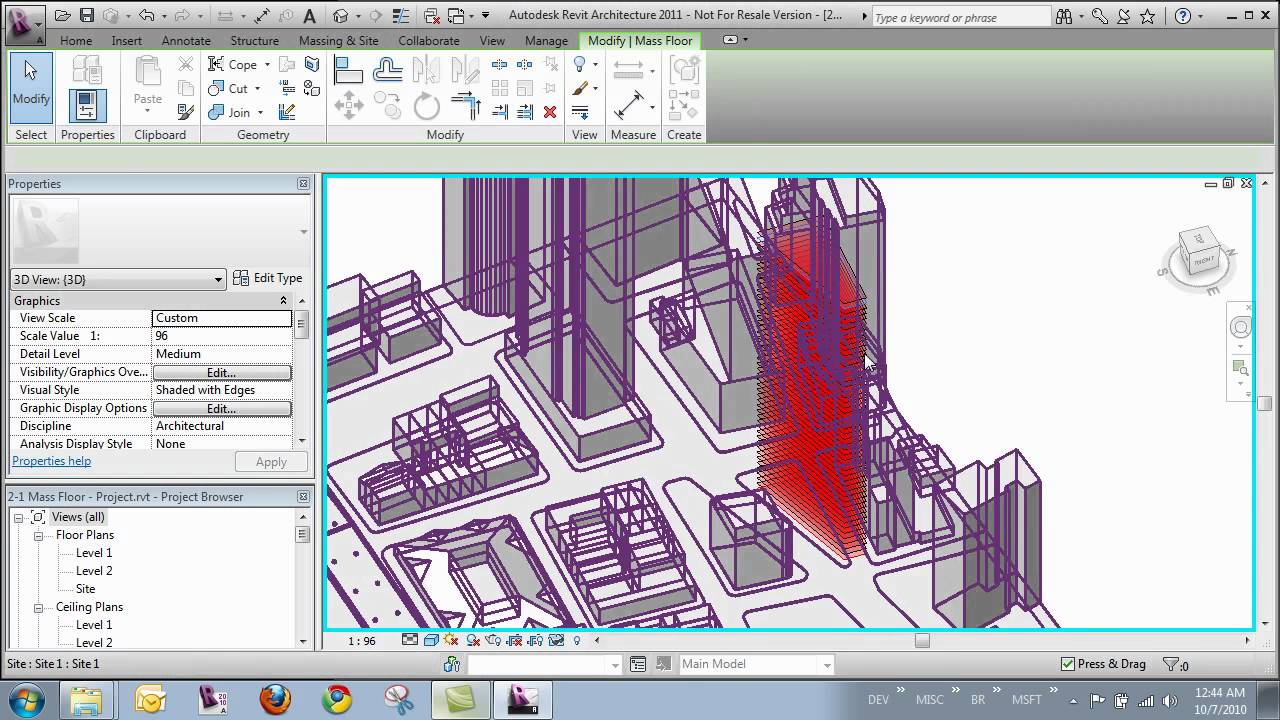This screenshot has height=720, width=1280.
Task: Click the red Delete icon in Modify panel
Action: [550, 111]
